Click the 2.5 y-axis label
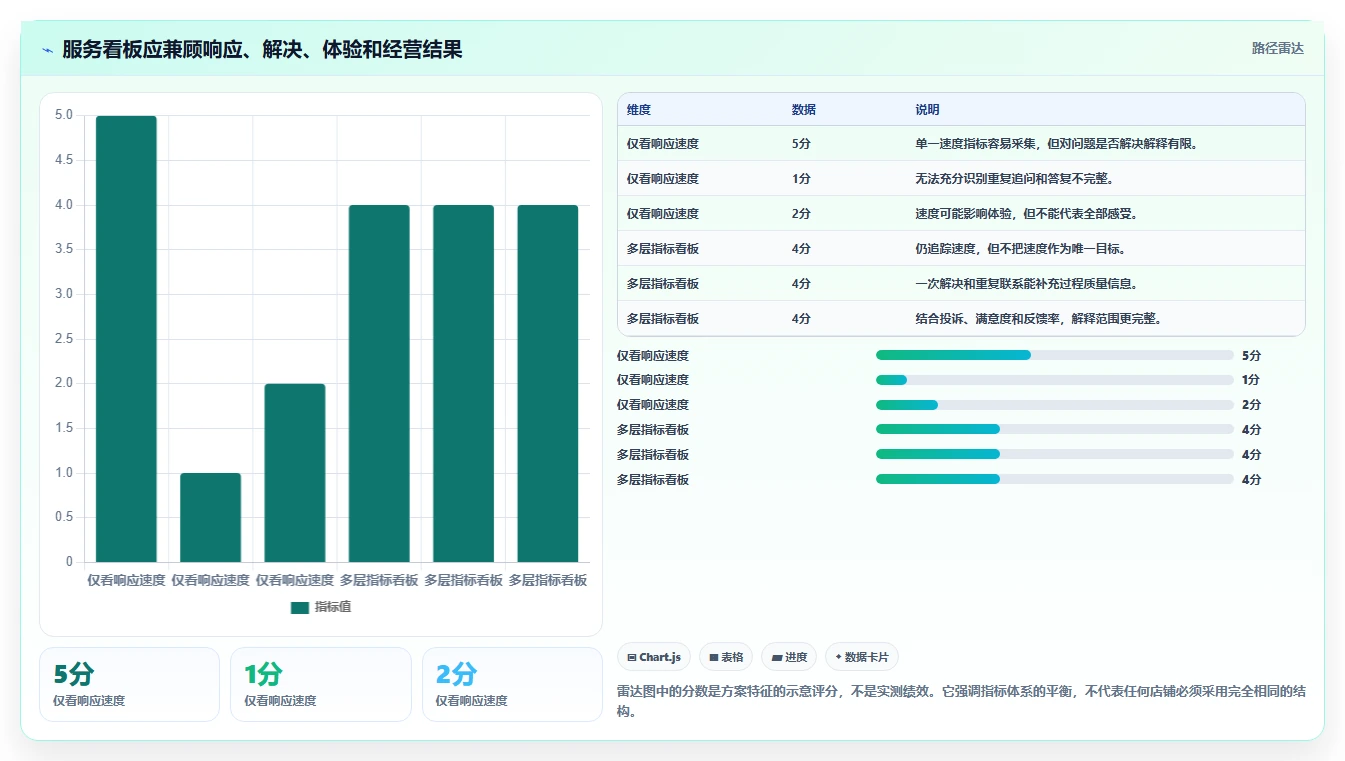This screenshot has width=1345, height=761. 63,339
